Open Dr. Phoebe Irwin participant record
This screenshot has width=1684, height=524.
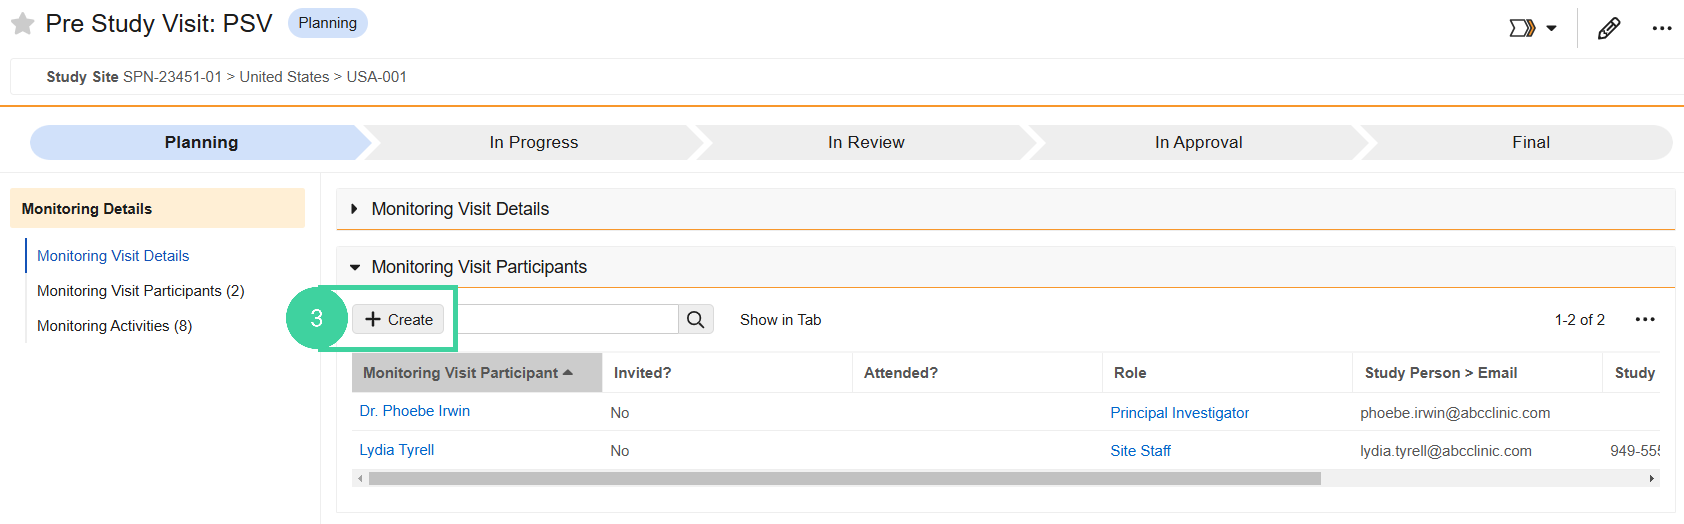[x=415, y=411]
